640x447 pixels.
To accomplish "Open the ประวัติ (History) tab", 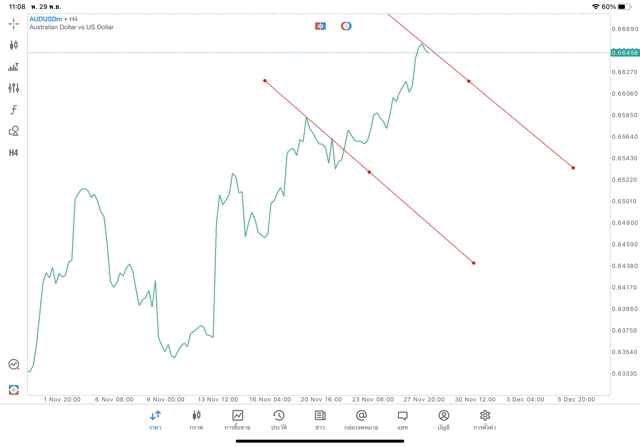I will 278,419.
